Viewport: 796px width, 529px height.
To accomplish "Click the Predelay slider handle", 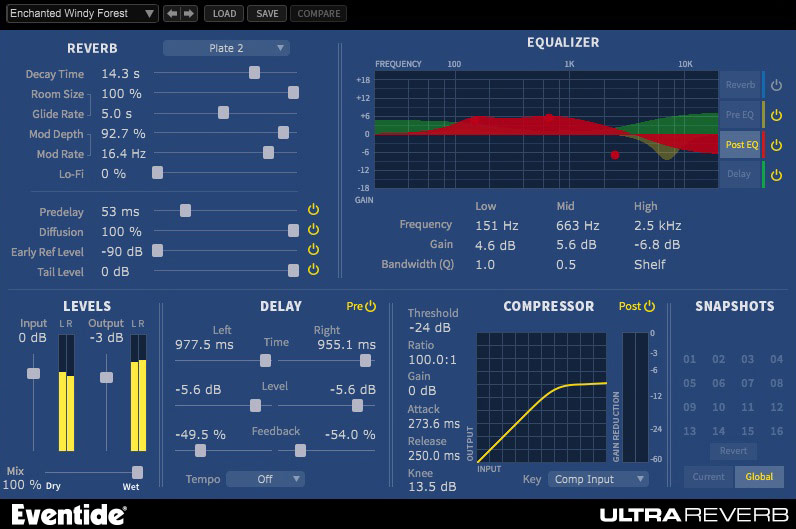I will (x=185, y=210).
